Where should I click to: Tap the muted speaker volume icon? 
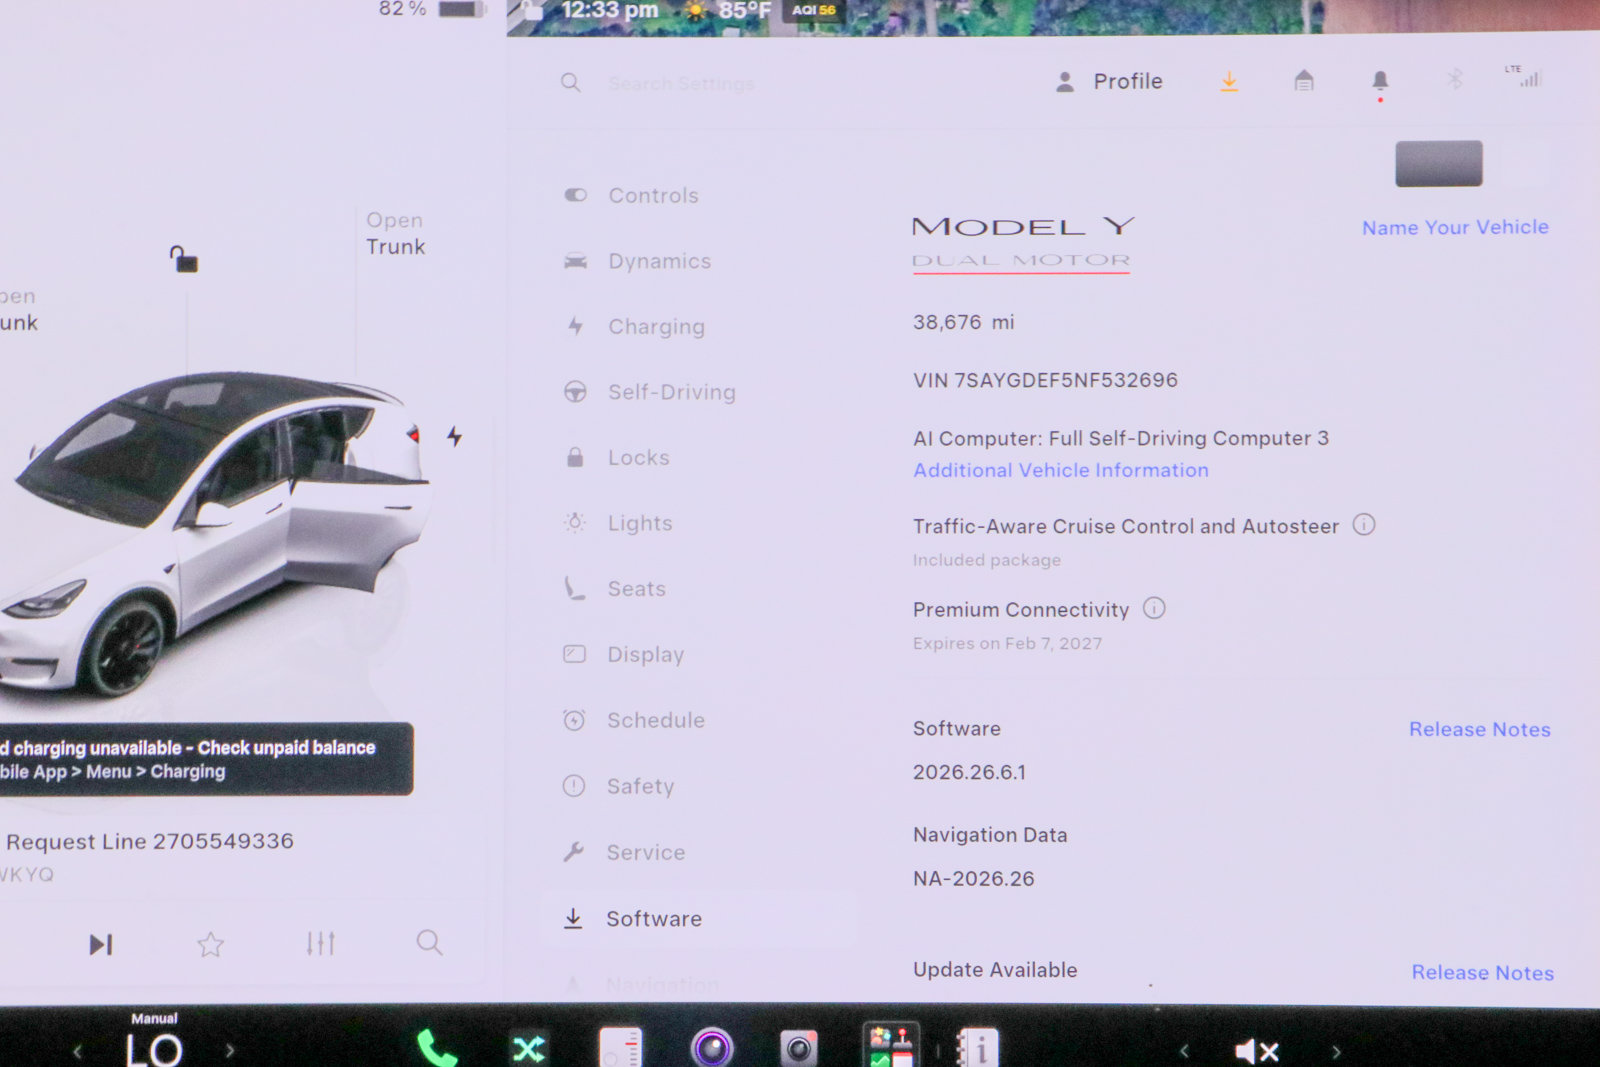(x=1257, y=1051)
